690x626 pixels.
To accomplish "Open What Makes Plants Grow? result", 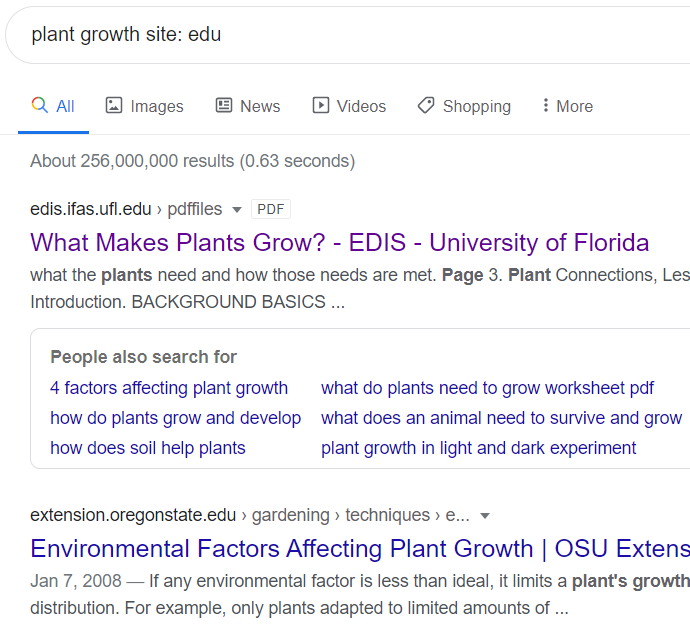I will 339,242.
